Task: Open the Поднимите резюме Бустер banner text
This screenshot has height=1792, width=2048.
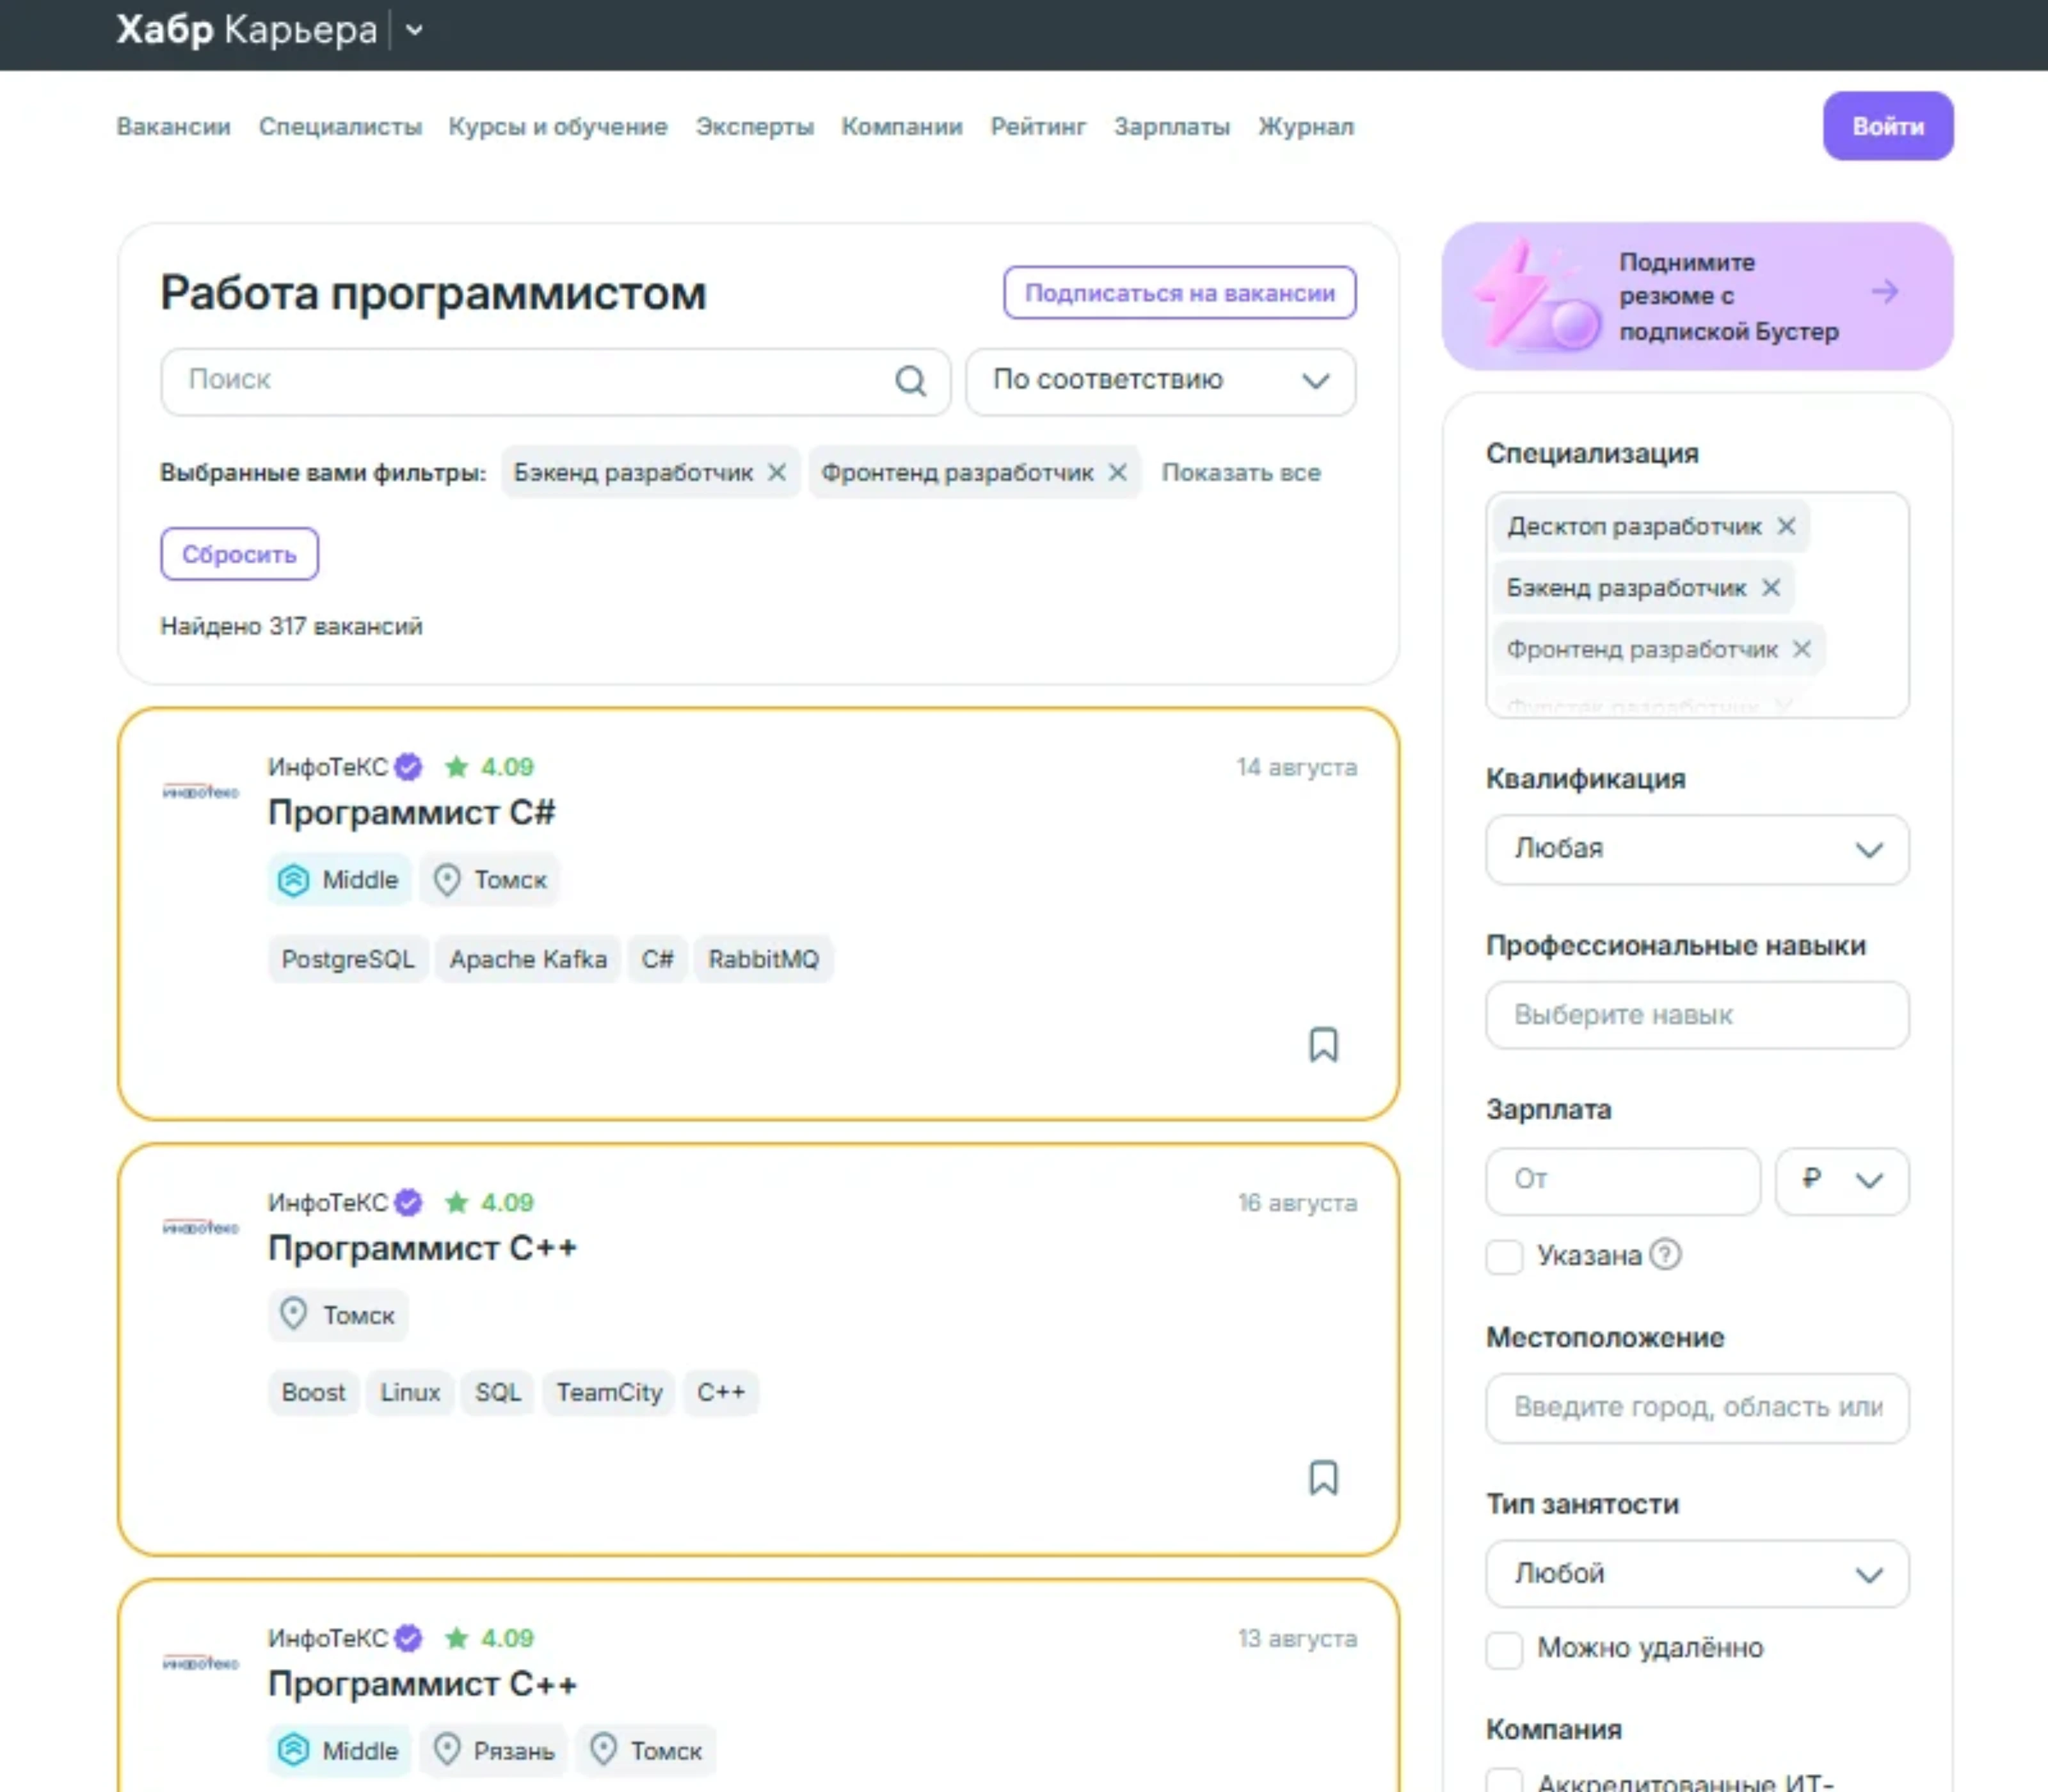Action: pos(1729,296)
